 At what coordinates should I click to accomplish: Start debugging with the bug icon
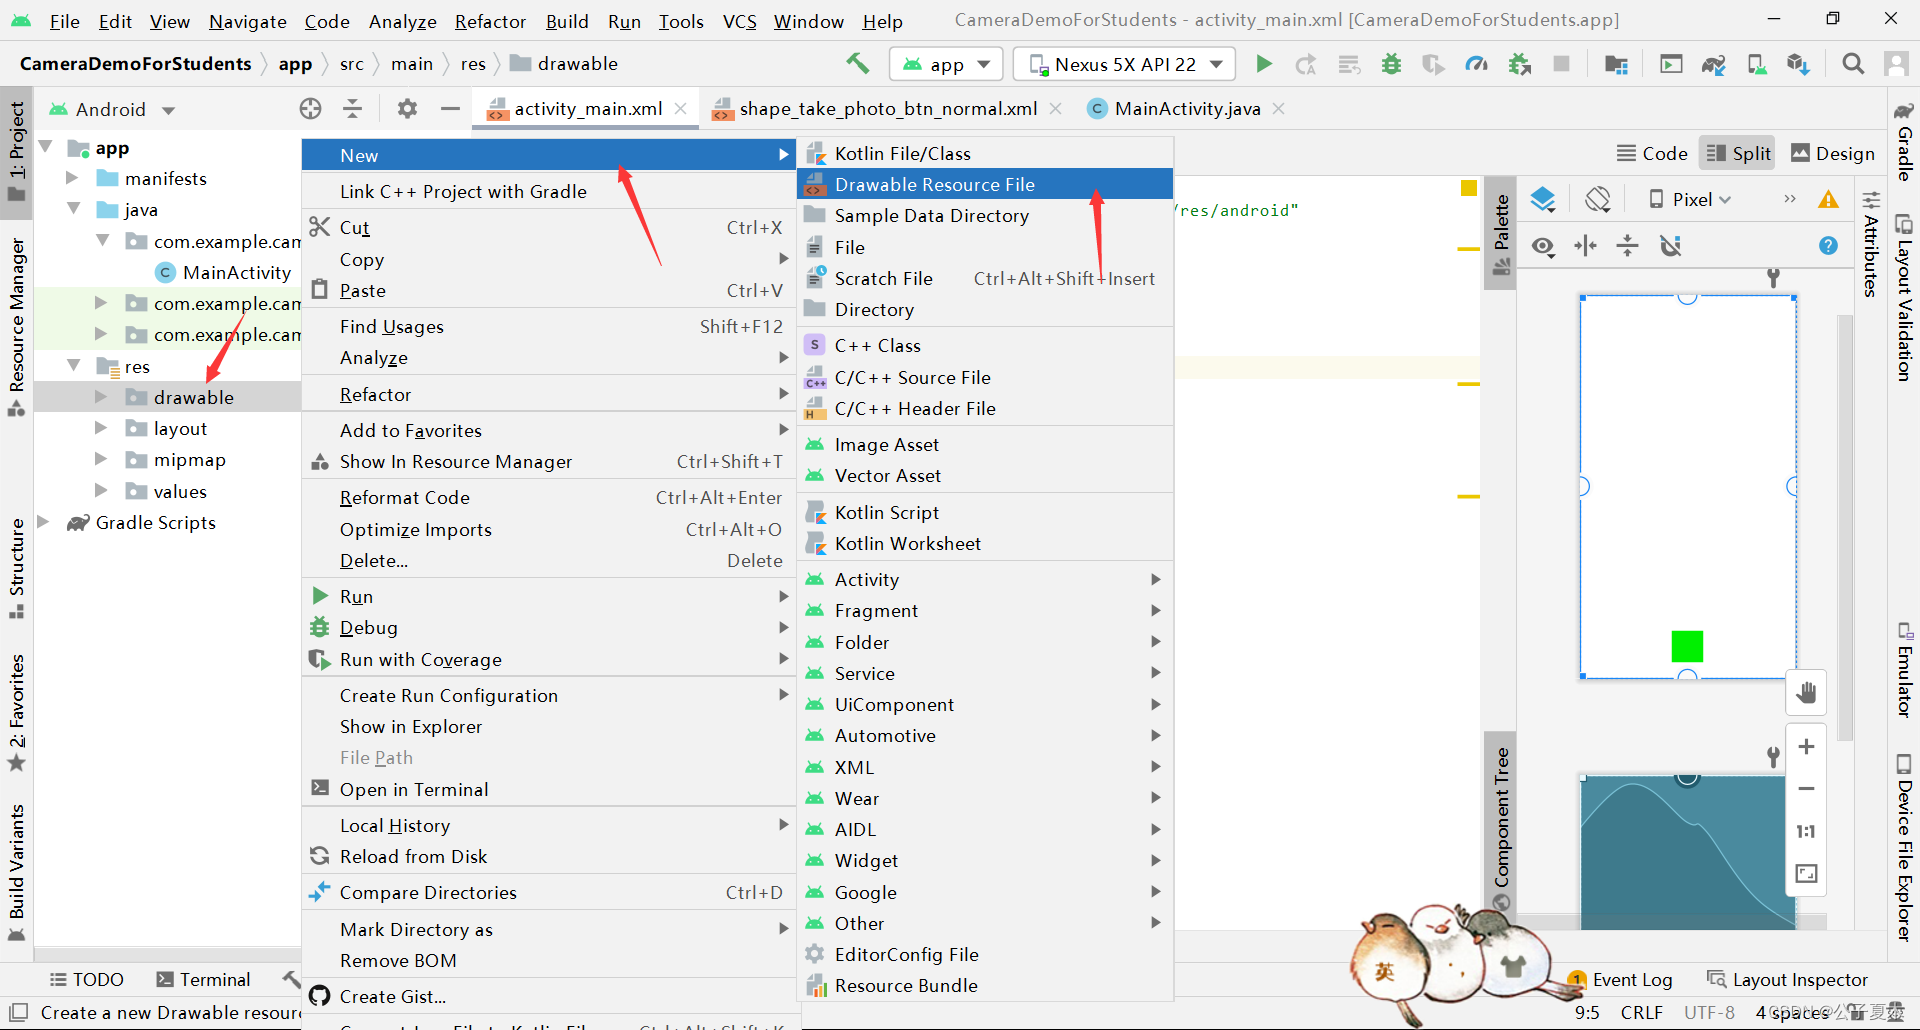pyautogui.click(x=1391, y=63)
